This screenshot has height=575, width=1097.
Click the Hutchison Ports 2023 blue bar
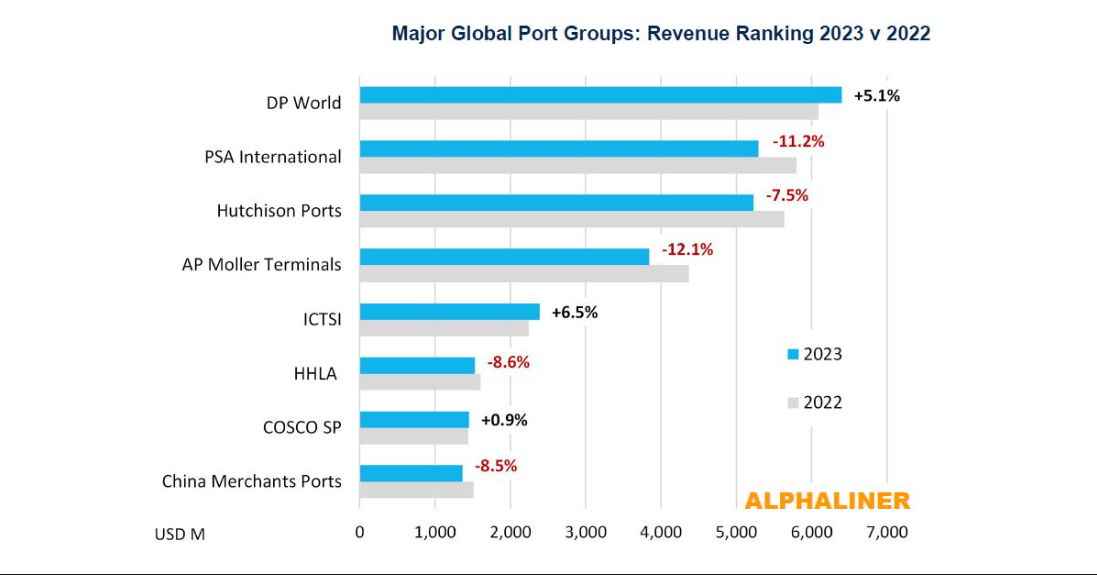pos(556,203)
